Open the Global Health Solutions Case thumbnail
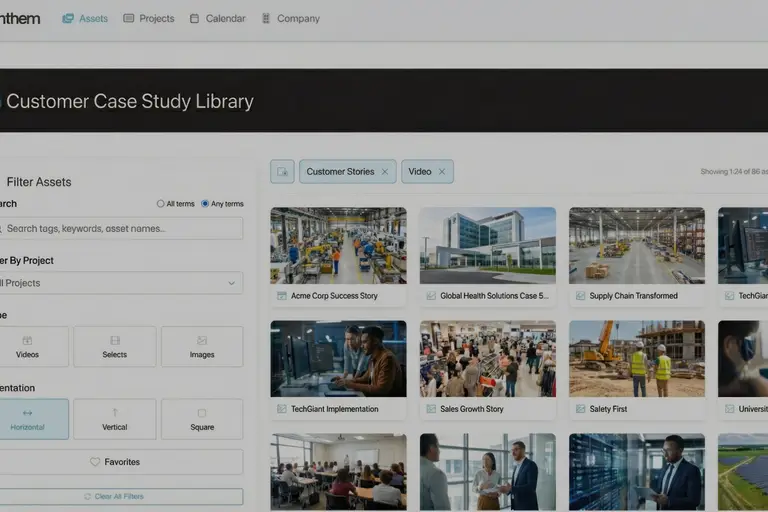Image resolution: width=768 pixels, height=512 pixels. (x=488, y=245)
